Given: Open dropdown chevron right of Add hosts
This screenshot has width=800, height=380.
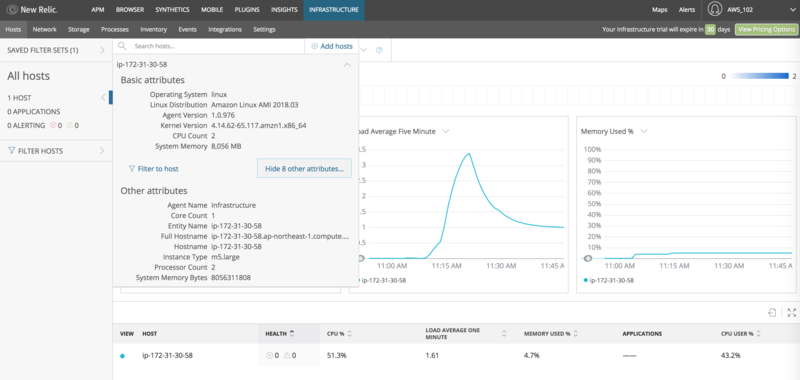Looking at the screenshot, I should tap(364, 50).
